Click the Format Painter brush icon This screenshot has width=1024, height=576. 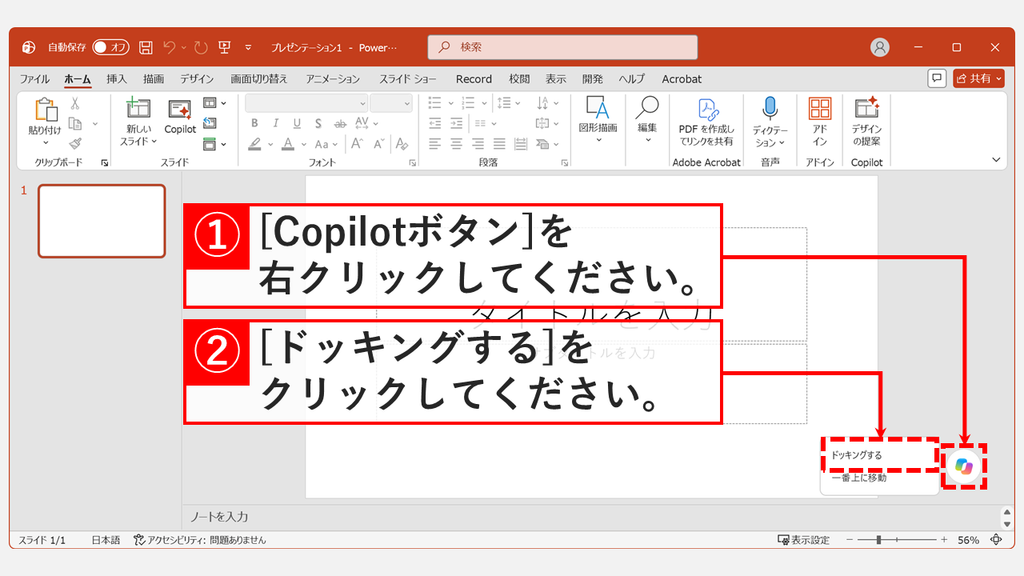coord(75,144)
